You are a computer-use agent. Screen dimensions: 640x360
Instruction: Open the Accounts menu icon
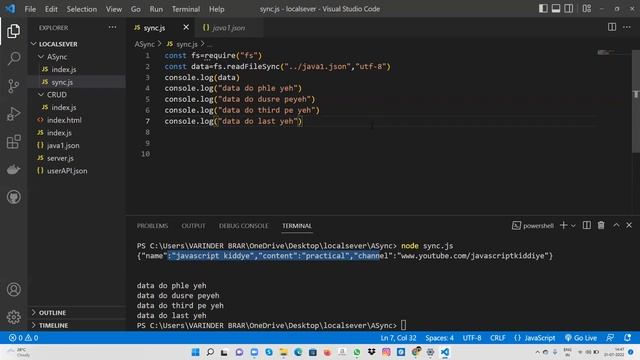tap(13, 289)
